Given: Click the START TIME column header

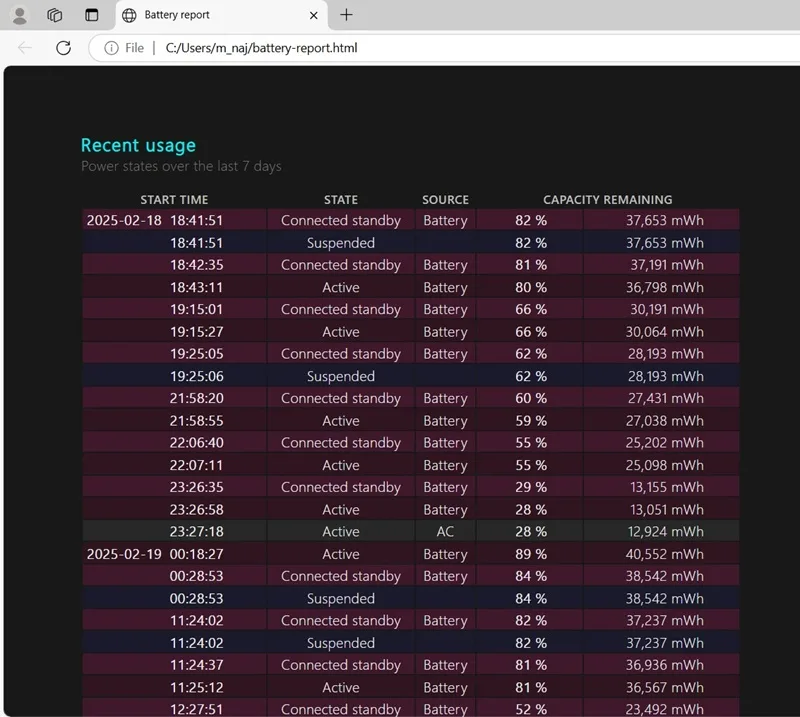Looking at the screenshot, I should tap(174, 200).
